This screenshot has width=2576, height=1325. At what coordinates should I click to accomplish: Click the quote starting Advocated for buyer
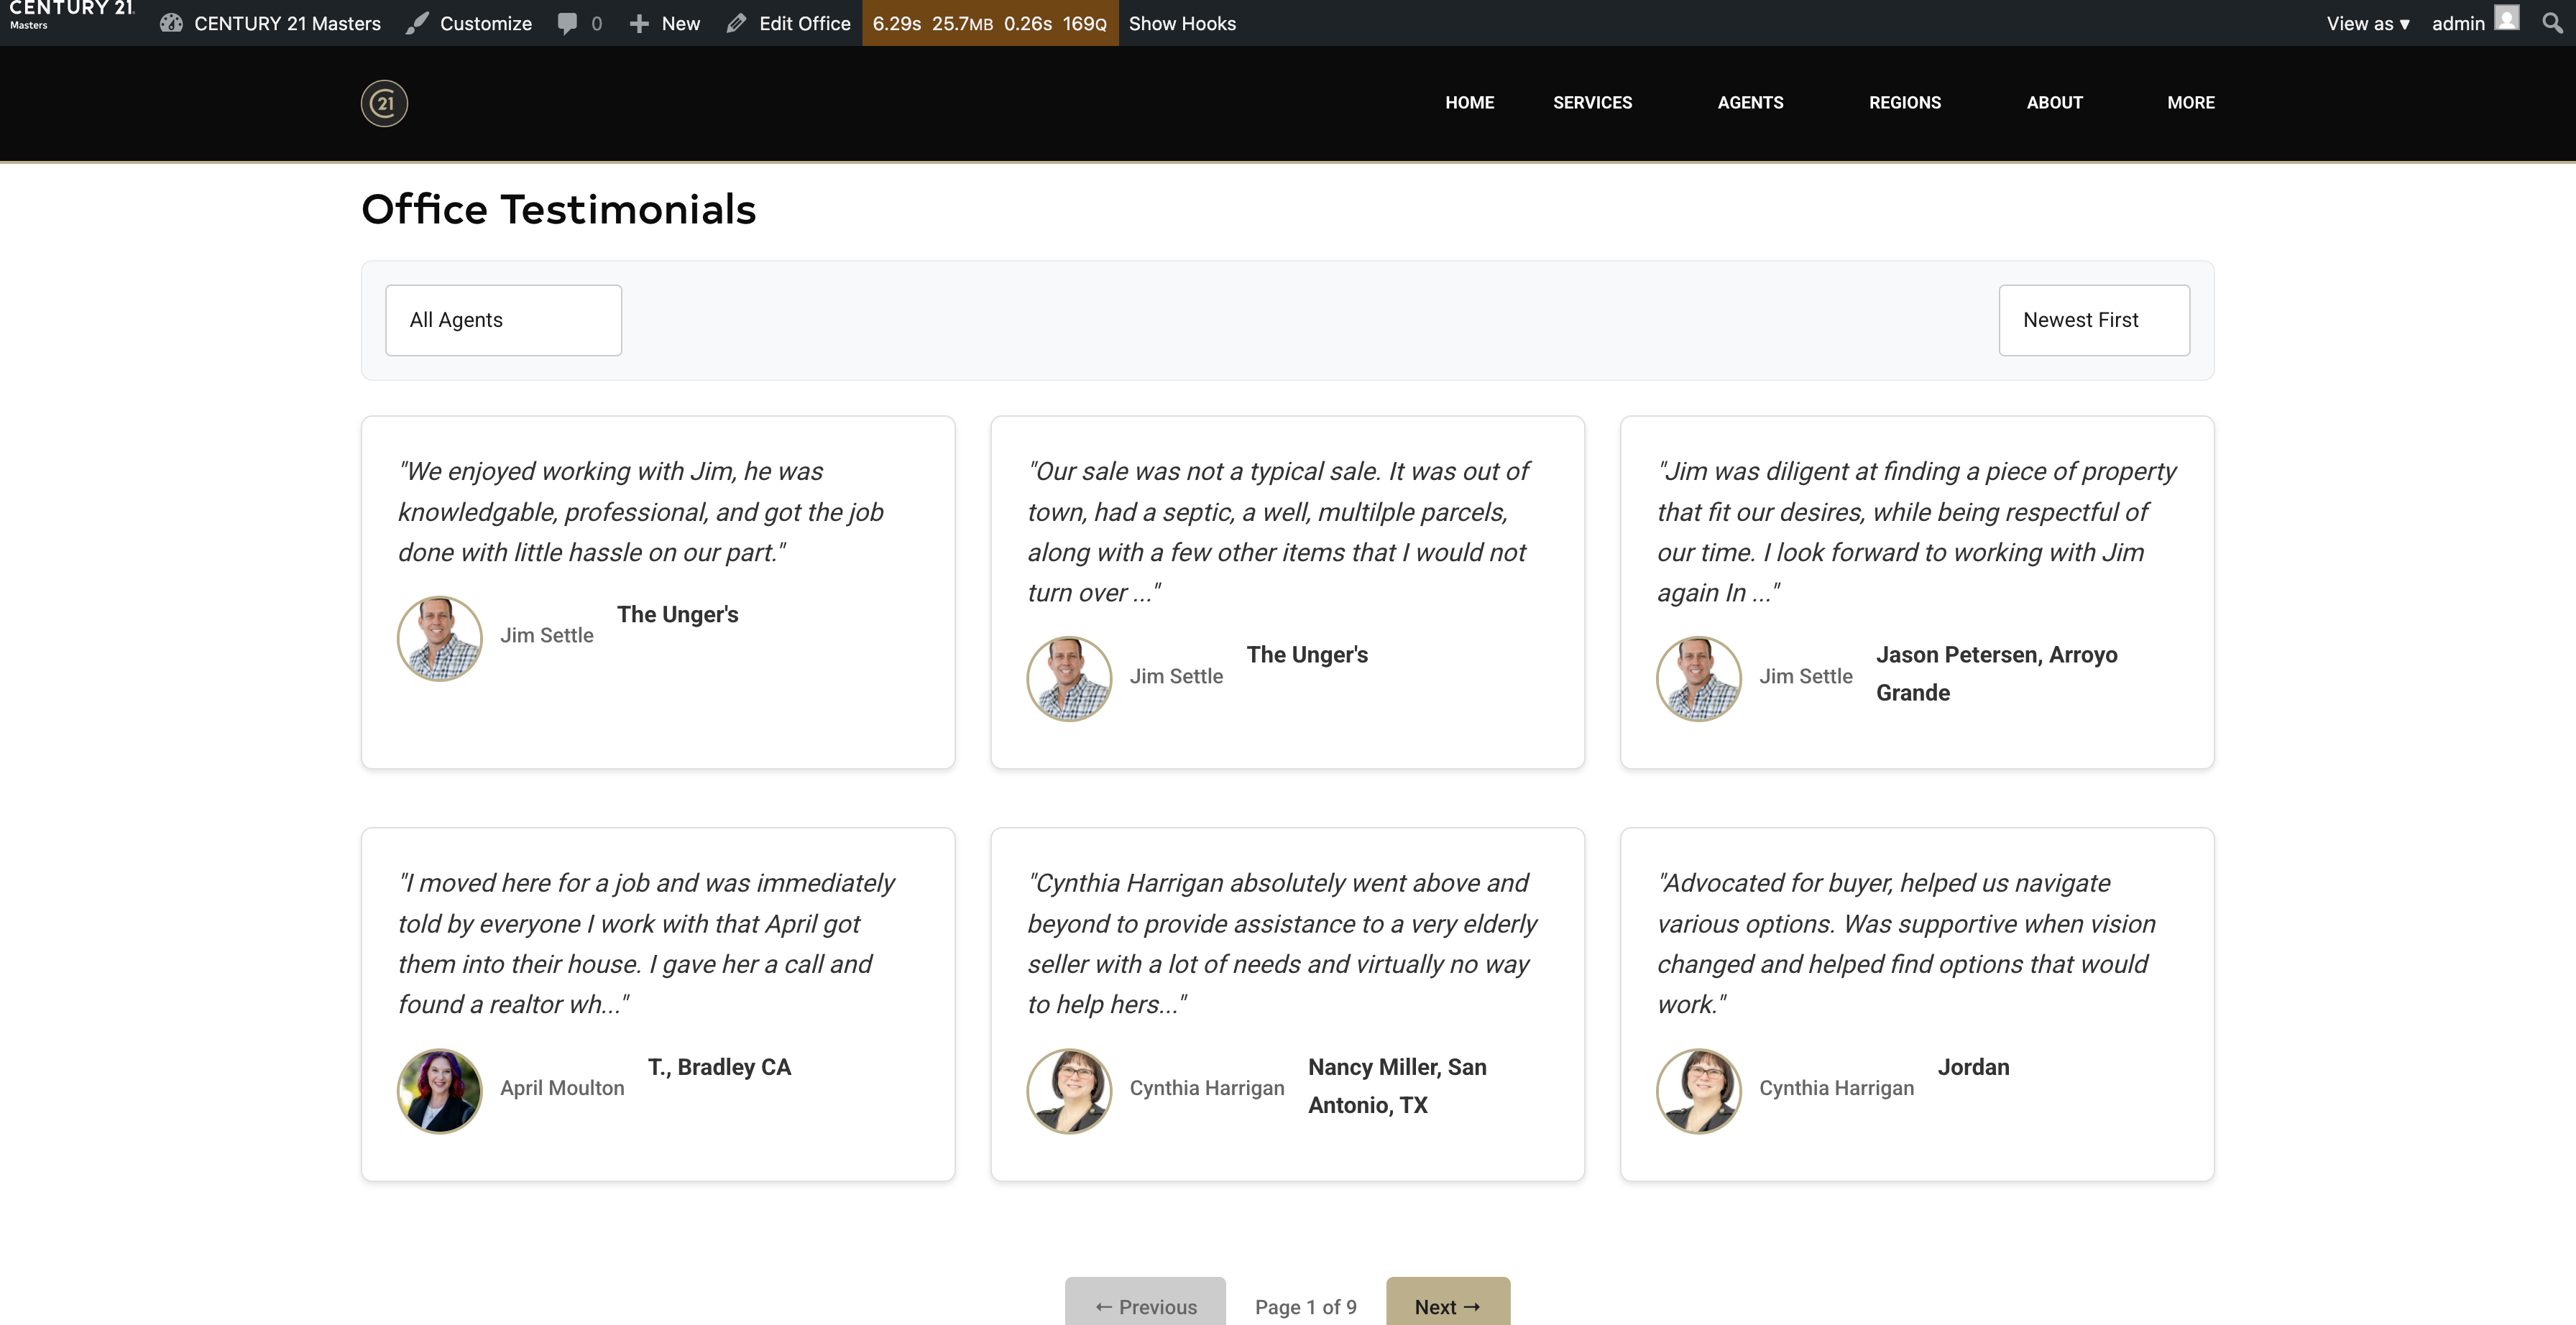pyautogui.click(x=1906, y=944)
